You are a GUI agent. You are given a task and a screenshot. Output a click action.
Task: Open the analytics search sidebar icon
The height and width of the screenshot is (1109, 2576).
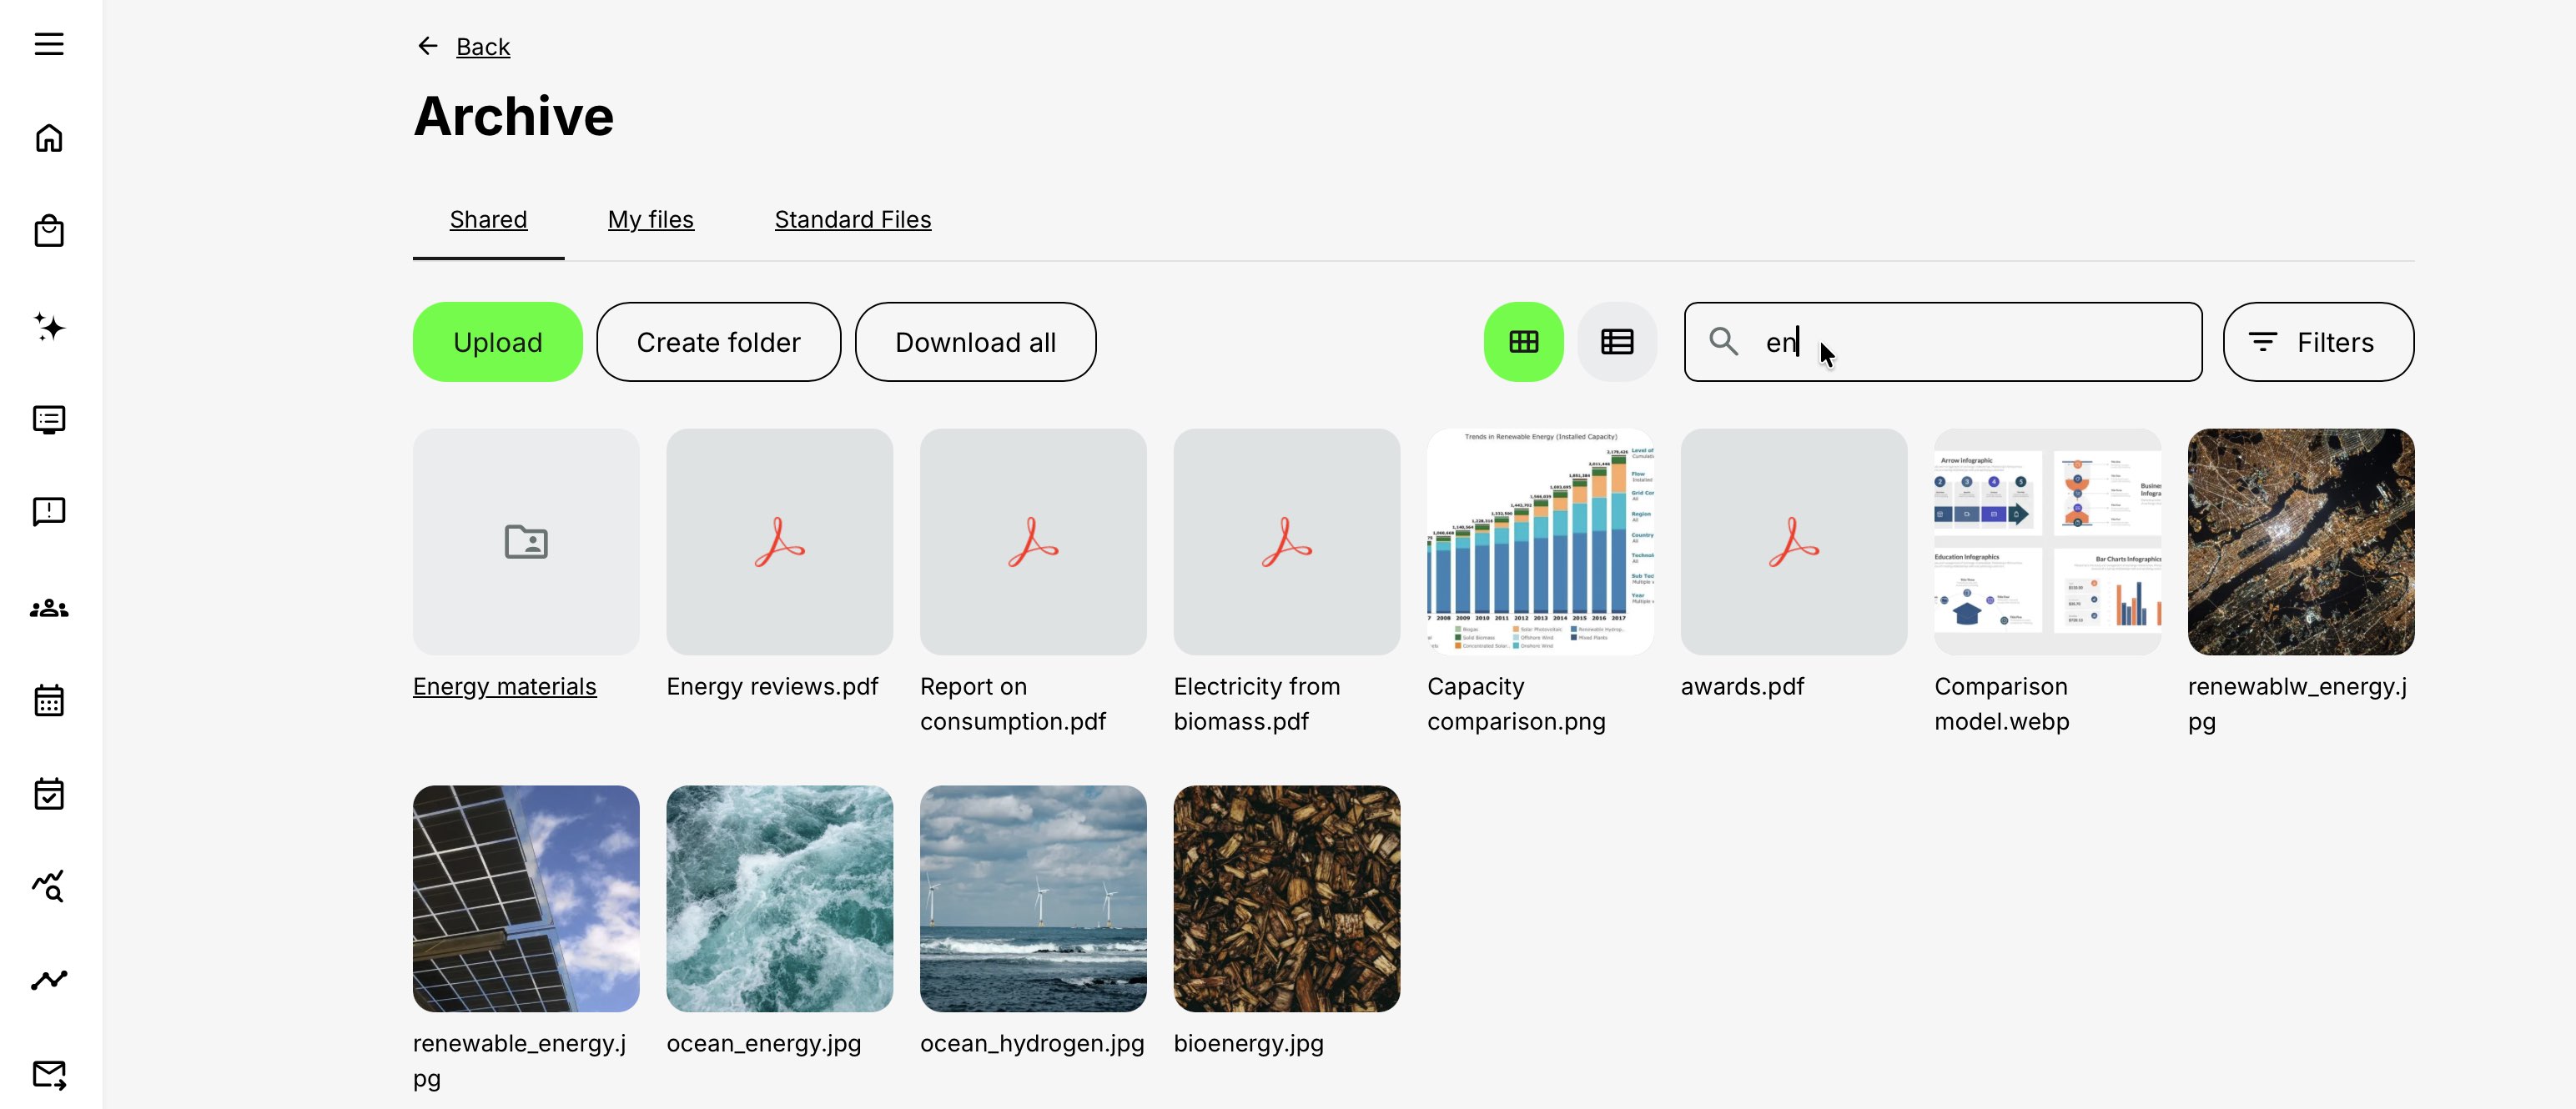[49, 886]
